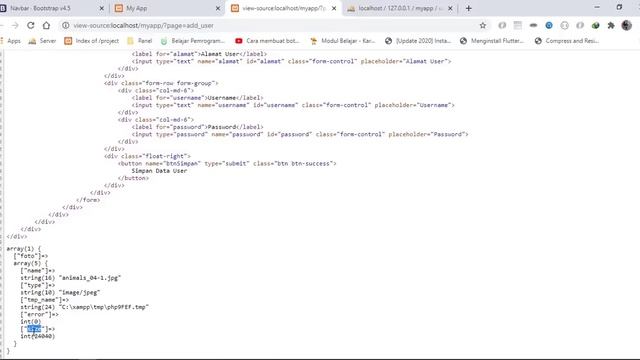The height and width of the screenshot is (360, 640).
Task: Open the Menginstall Flutter... bookmark
Action: pos(492,41)
